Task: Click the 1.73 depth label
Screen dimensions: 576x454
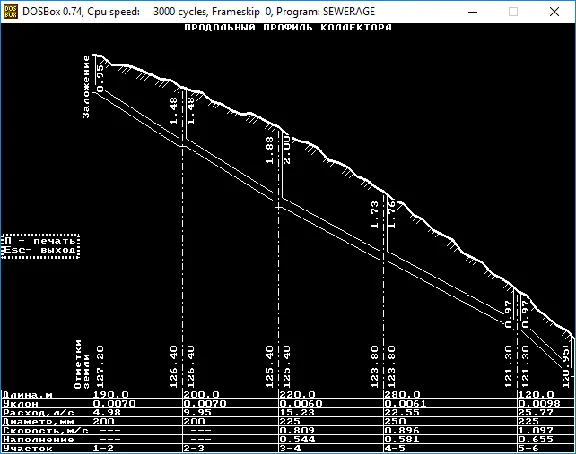Action: click(x=374, y=214)
